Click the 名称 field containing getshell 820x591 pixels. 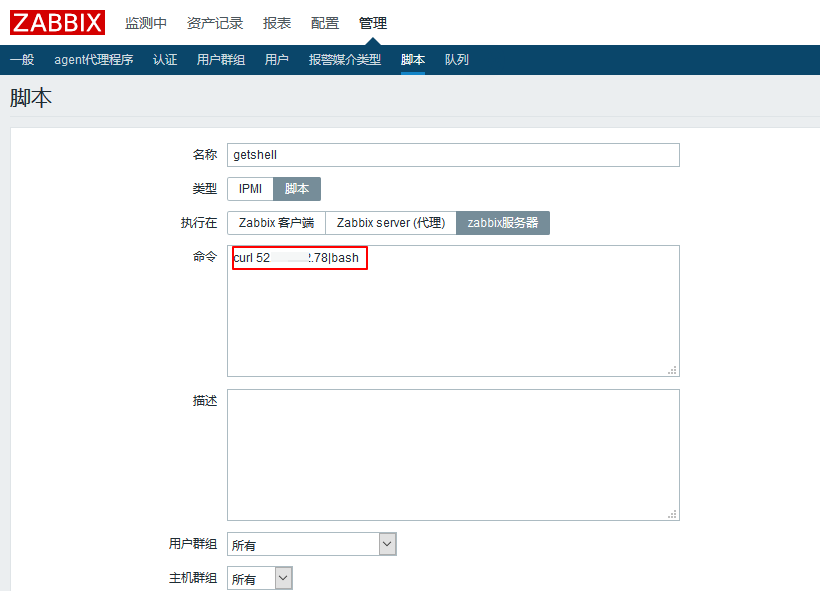[x=453, y=155]
